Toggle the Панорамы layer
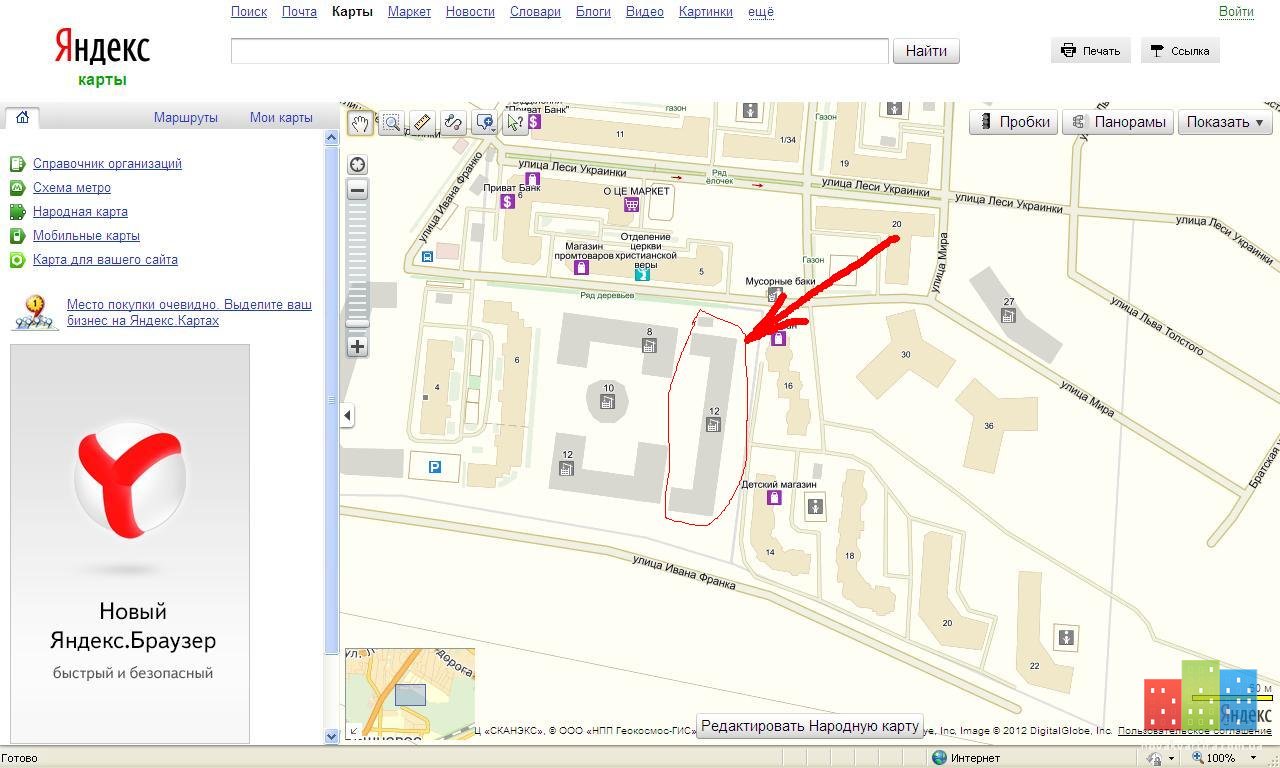Image resolution: width=1280 pixels, height=768 pixels. point(1118,122)
